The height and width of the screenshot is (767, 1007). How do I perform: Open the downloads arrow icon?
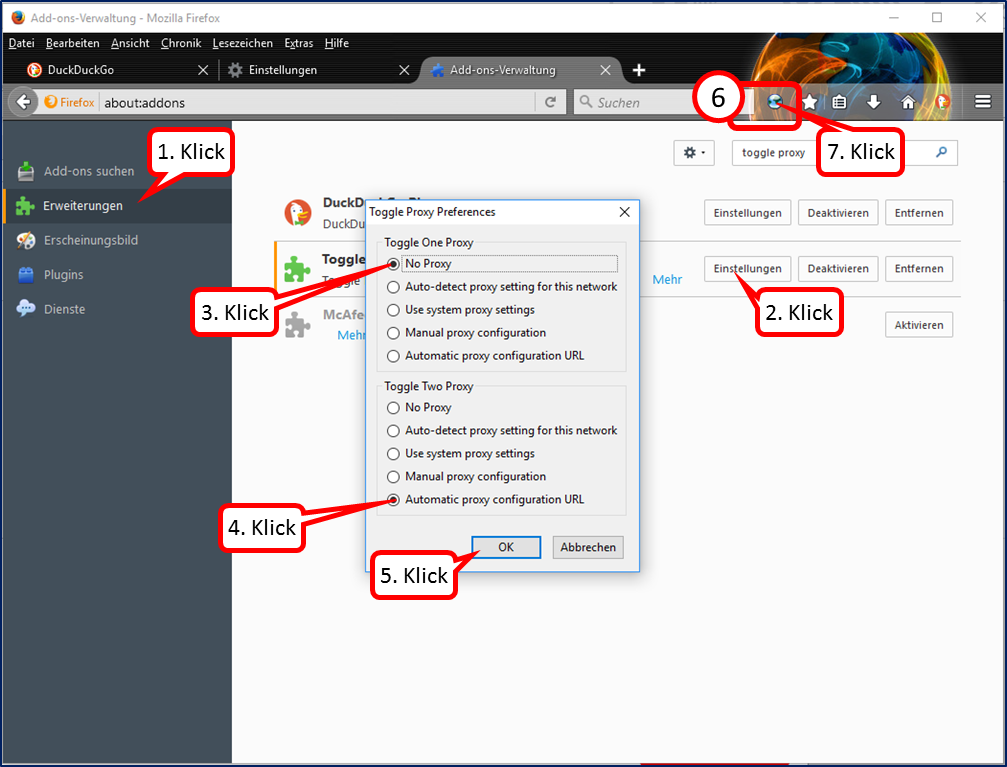pos(873,101)
